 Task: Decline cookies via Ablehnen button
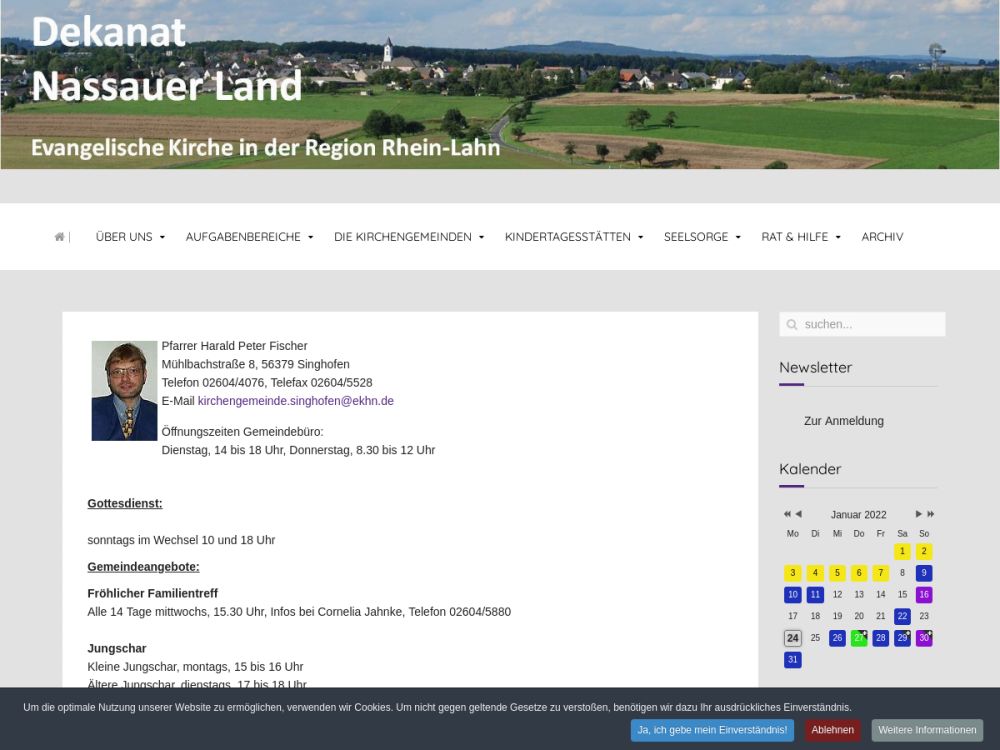[x=832, y=730]
